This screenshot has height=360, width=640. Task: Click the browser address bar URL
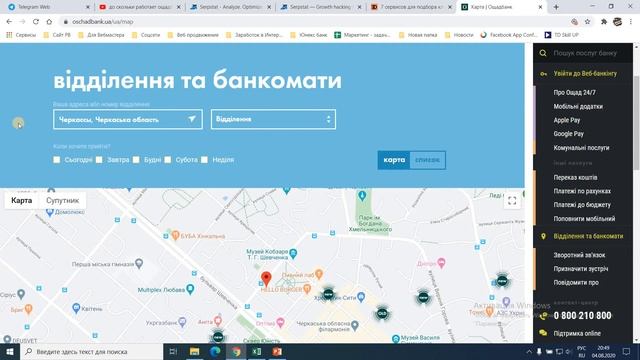103,22
